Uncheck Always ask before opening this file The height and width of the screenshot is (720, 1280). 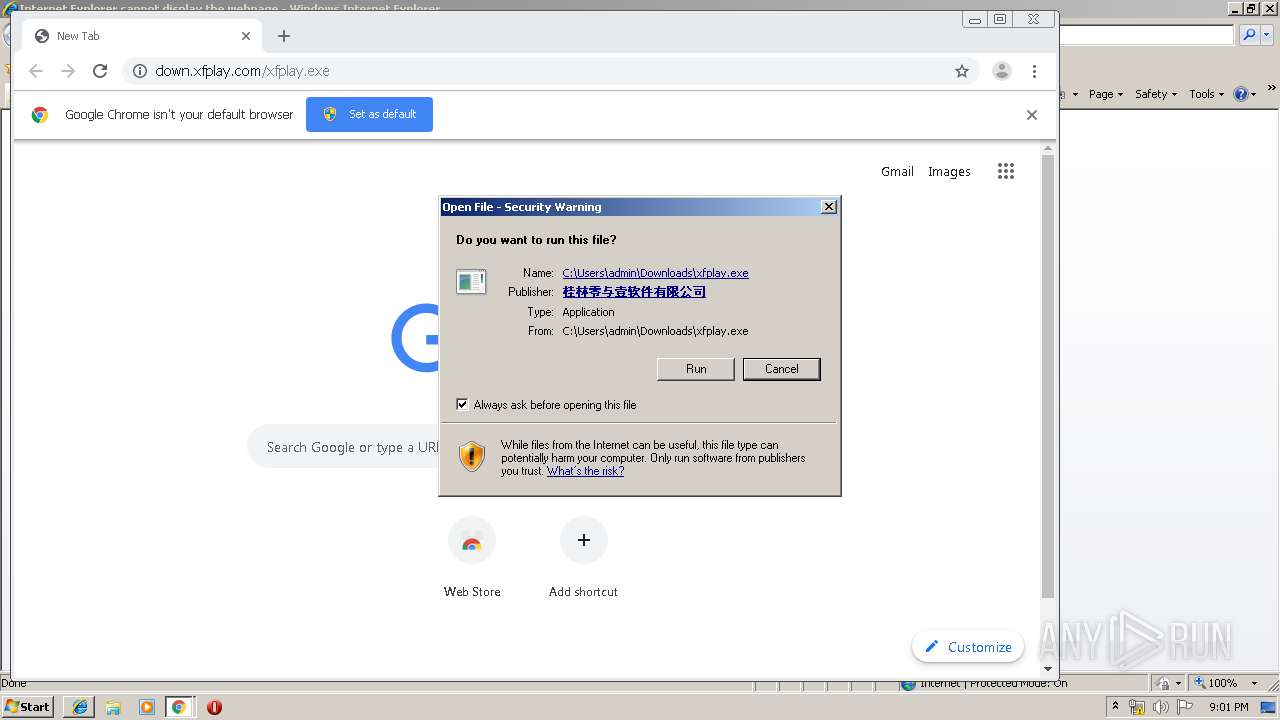coord(462,405)
